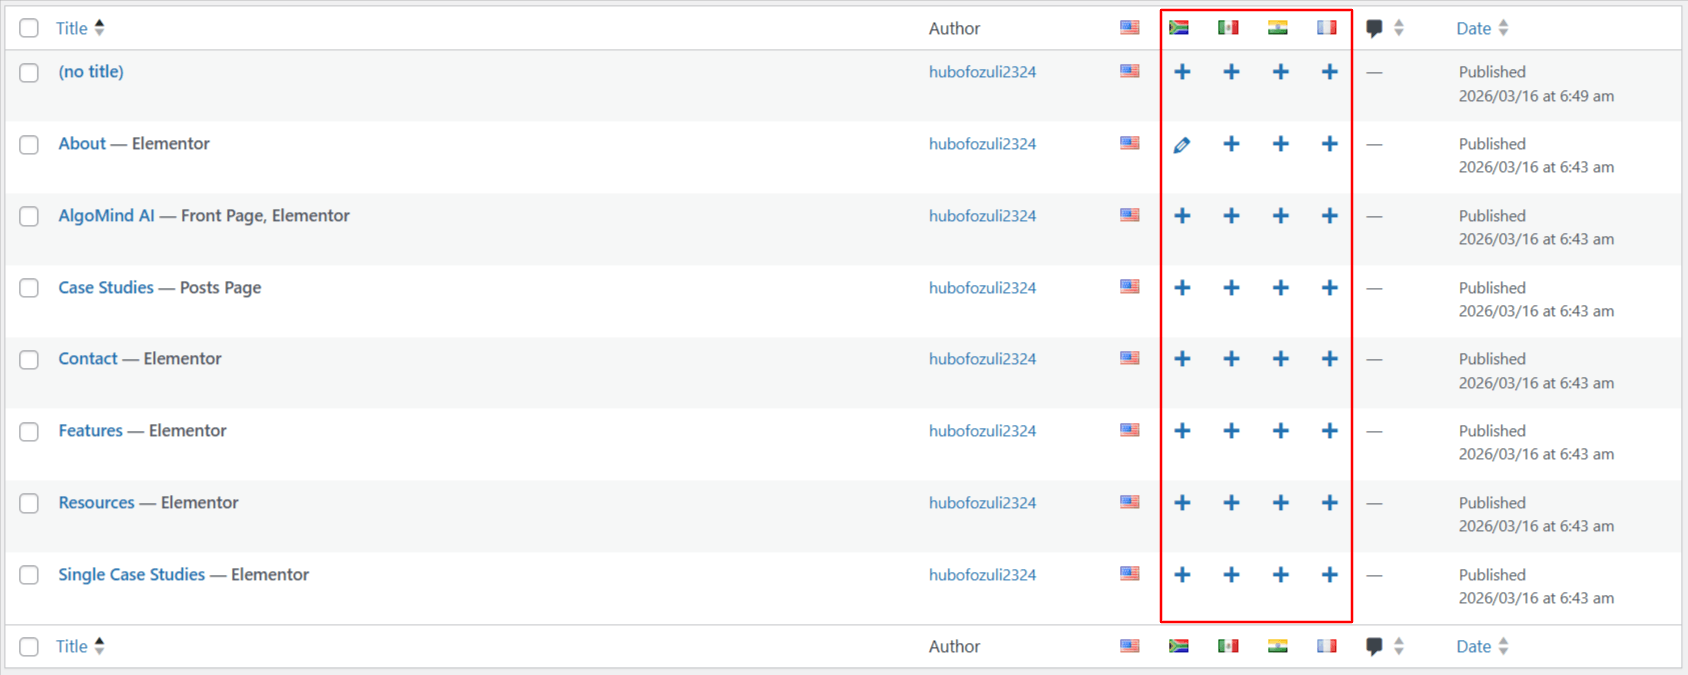Click the comments sort arrows in the footer

[1399, 647]
